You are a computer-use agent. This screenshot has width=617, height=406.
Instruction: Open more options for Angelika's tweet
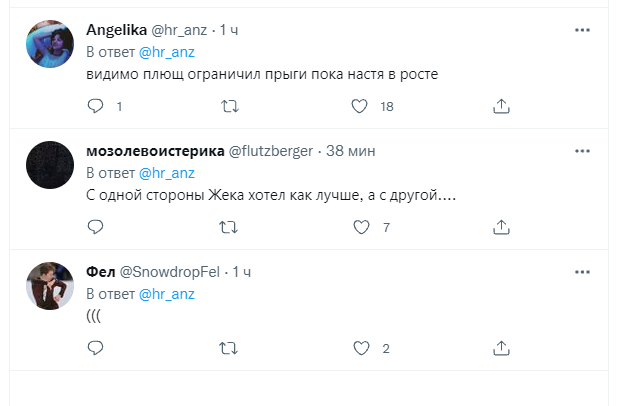coord(582,30)
